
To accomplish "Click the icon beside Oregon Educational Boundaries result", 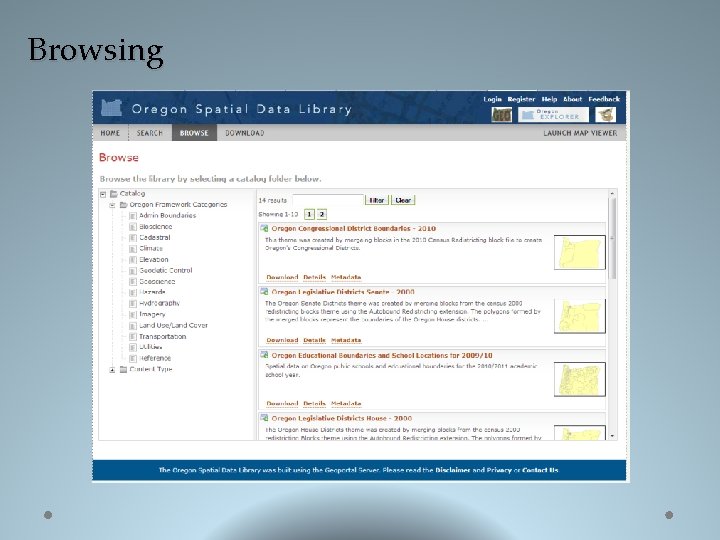I will [264, 355].
